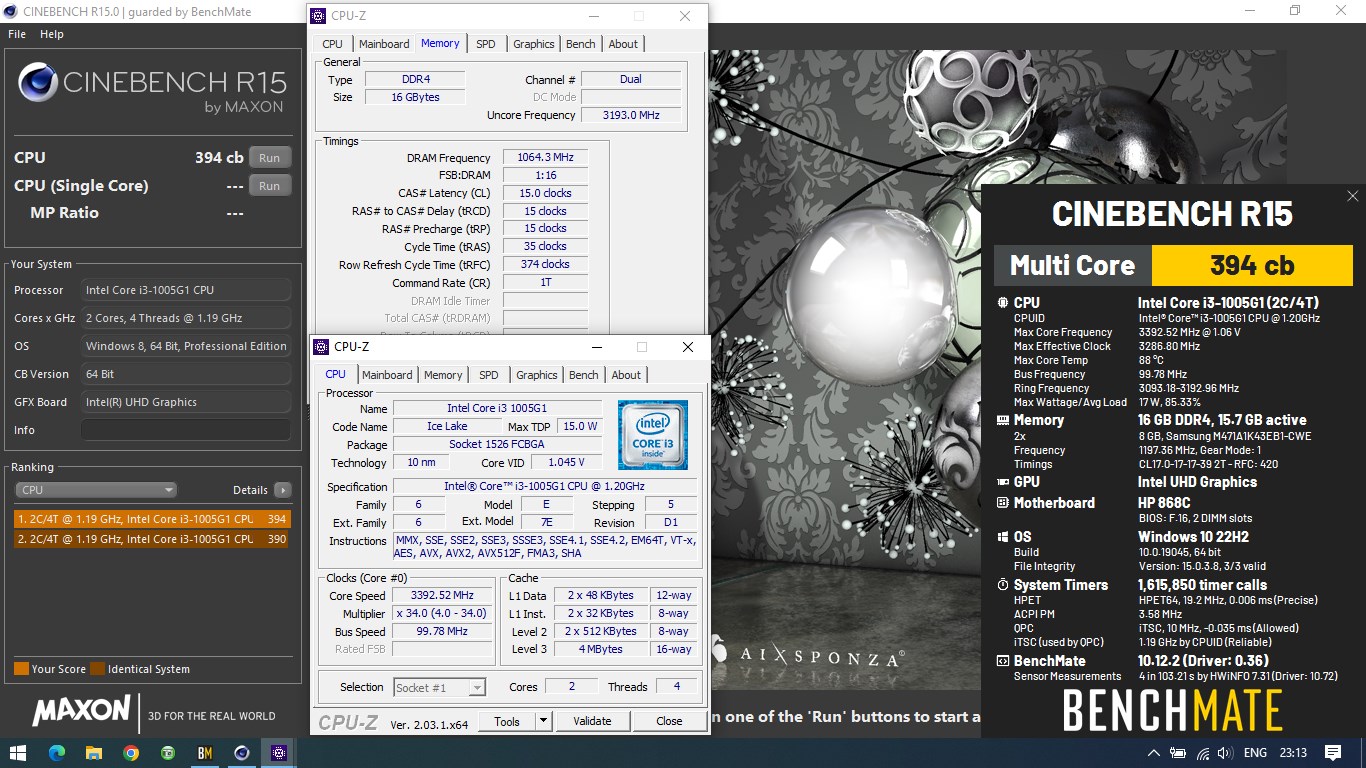Click the Intel Core i3 inside logo

(x=652, y=435)
